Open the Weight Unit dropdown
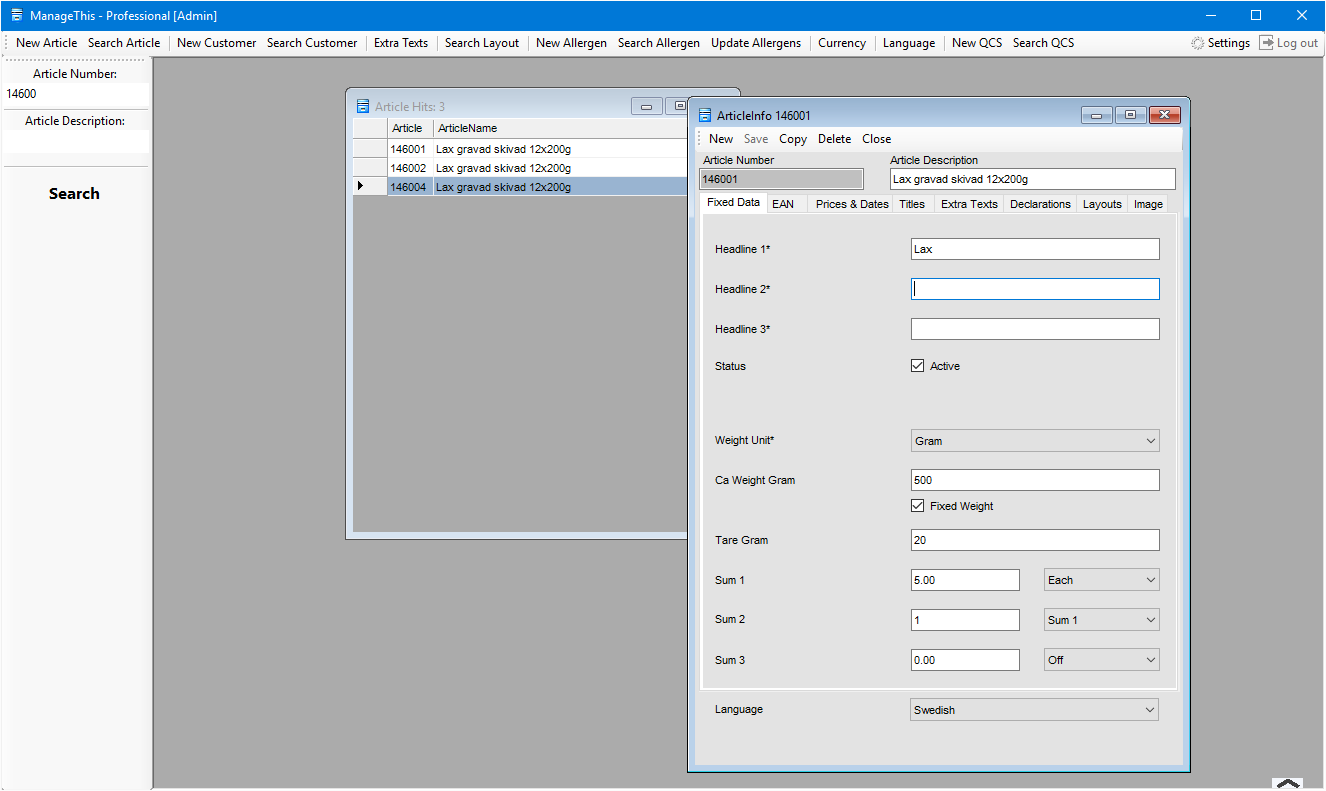This screenshot has height=791, width=1326. pos(1035,441)
